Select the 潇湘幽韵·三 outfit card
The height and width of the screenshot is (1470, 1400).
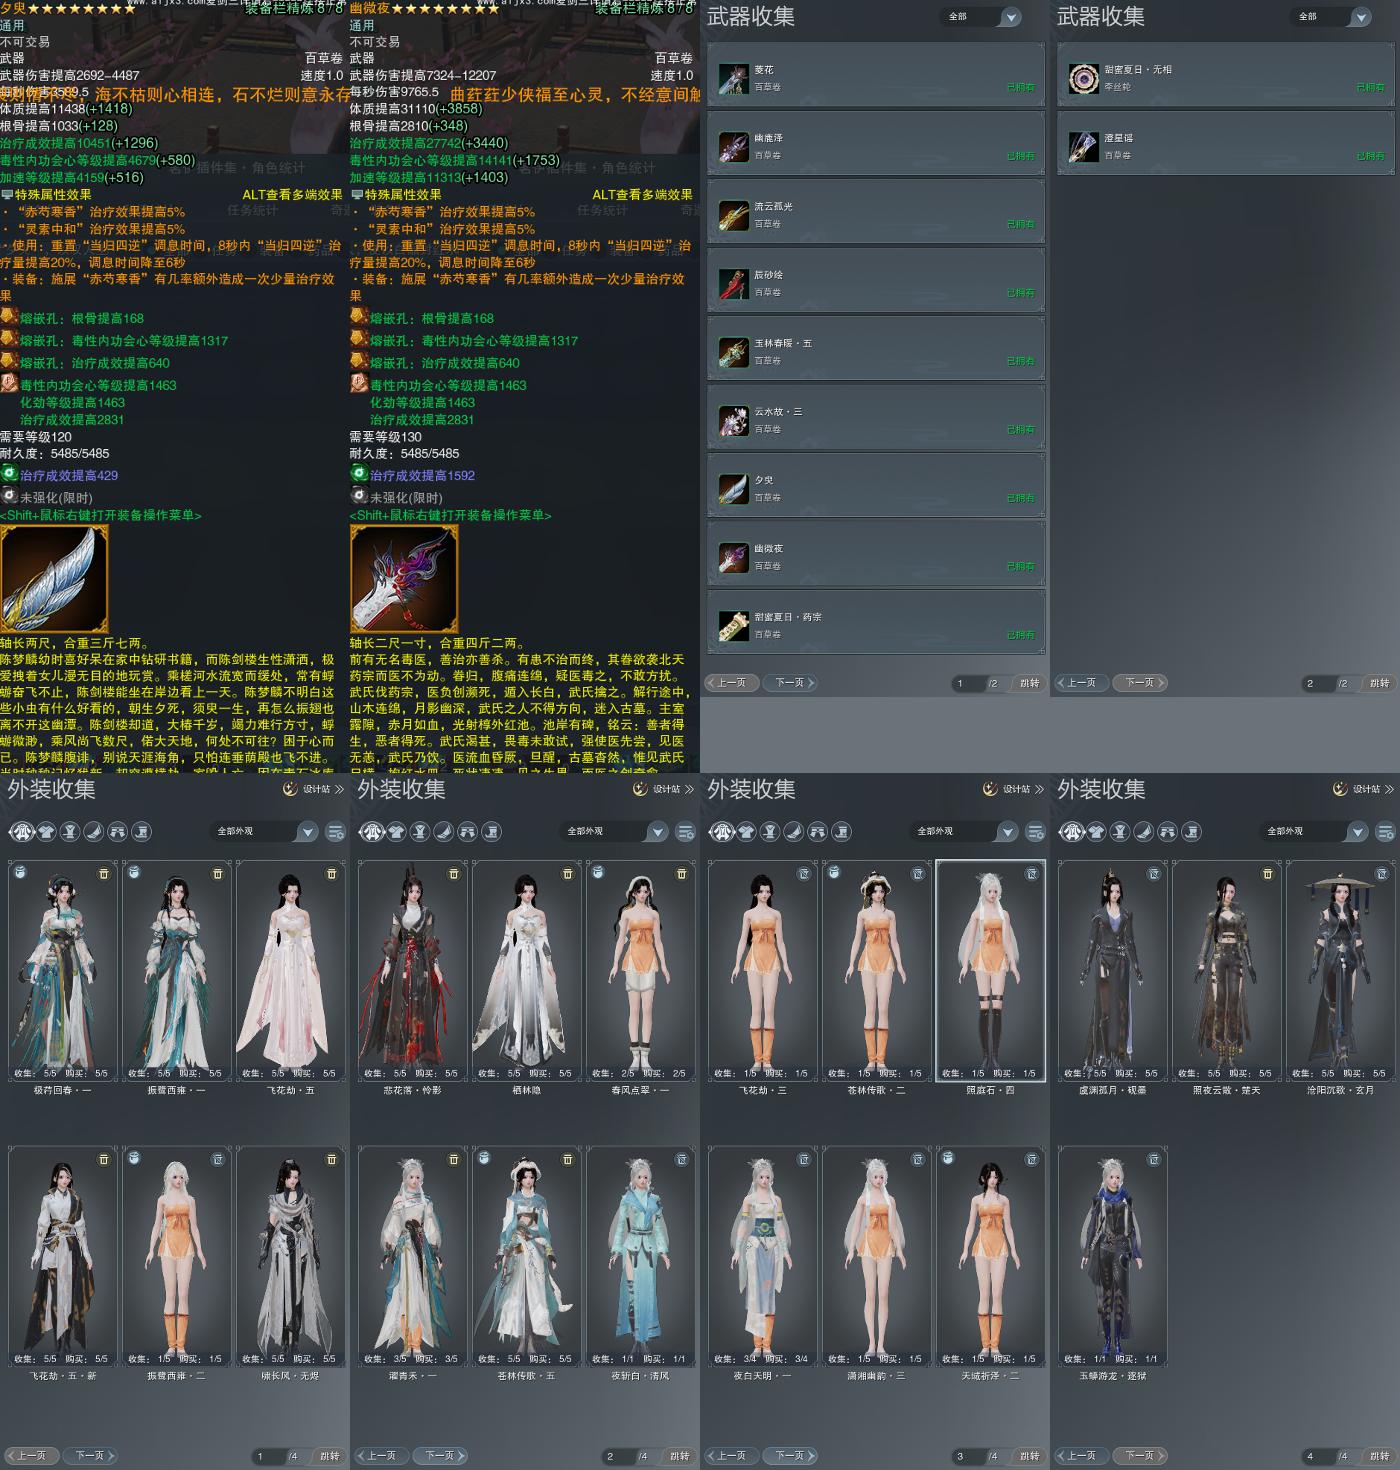click(x=876, y=1256)
